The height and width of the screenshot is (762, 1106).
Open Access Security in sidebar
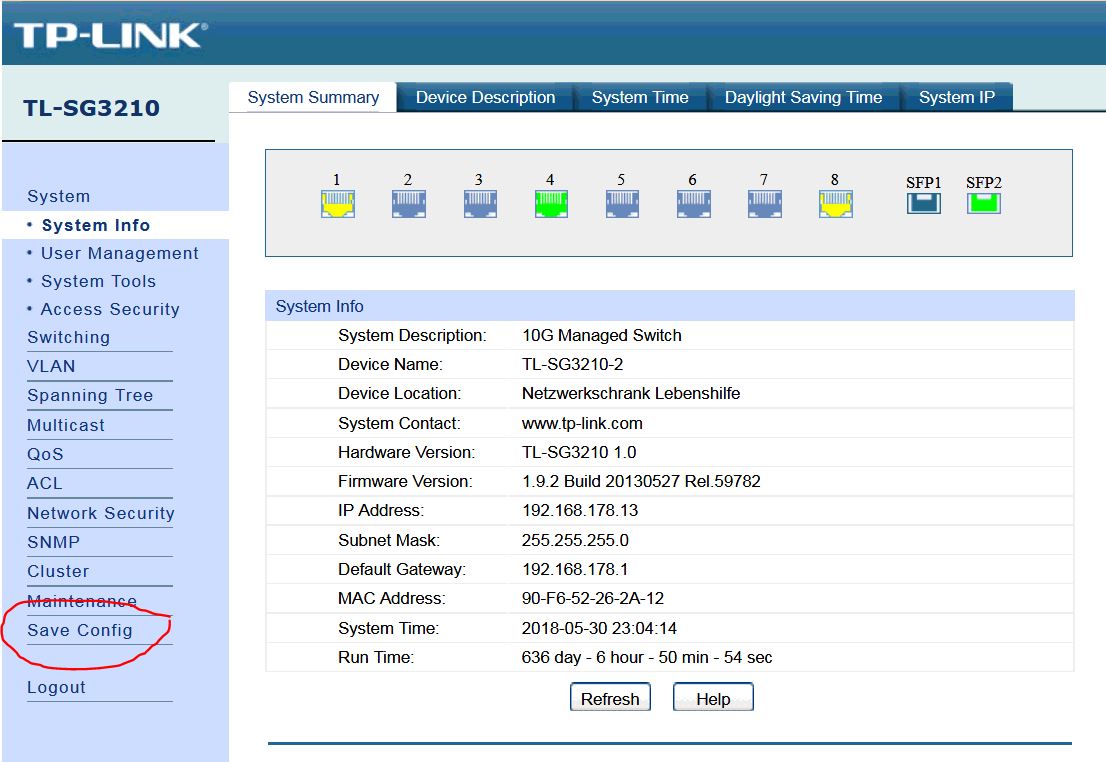(x=110, y=309)
